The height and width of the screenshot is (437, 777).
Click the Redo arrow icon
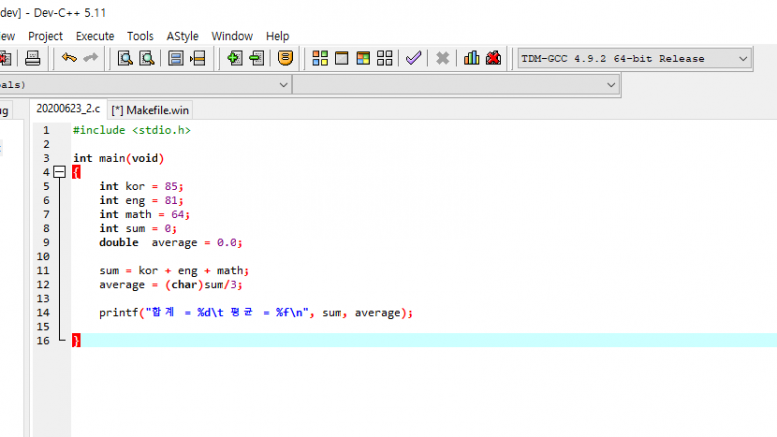pyautogui.click(x=91, y=58)
